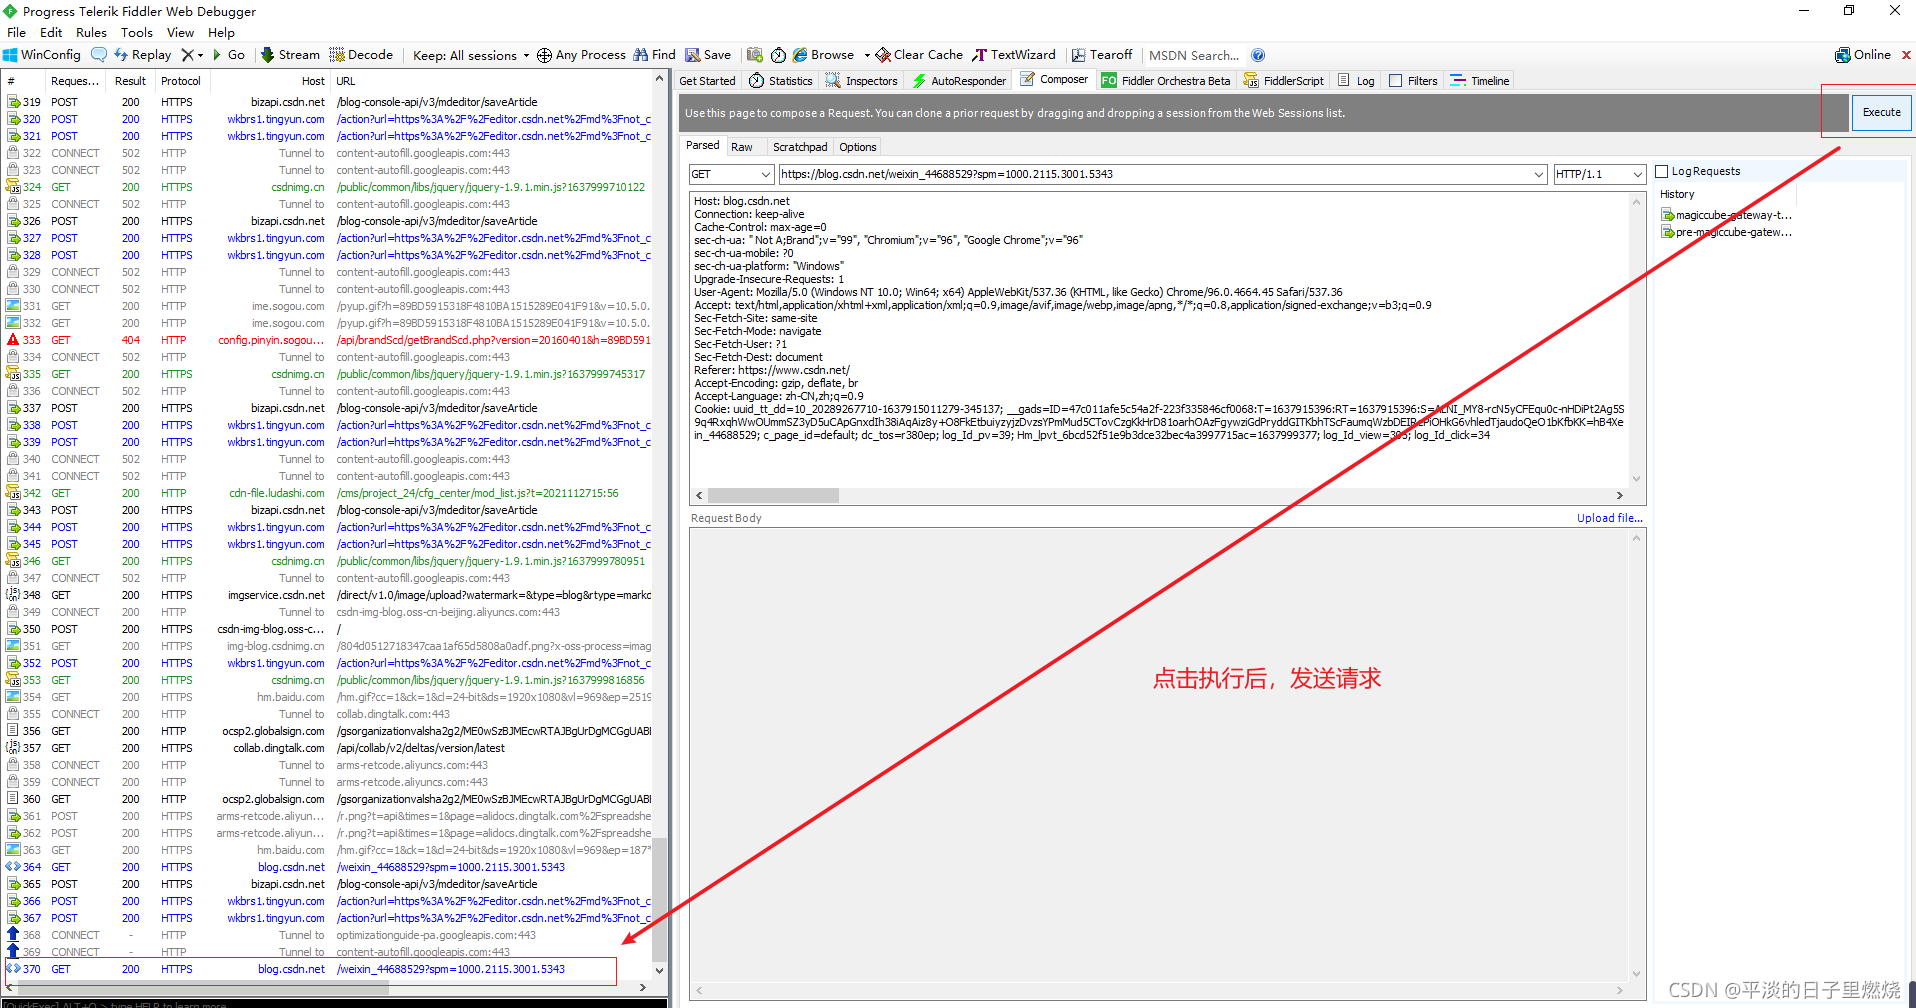The image size is (1916, 1008).
Task: Sort sessions by Result column header
Action: click(130, 81)
